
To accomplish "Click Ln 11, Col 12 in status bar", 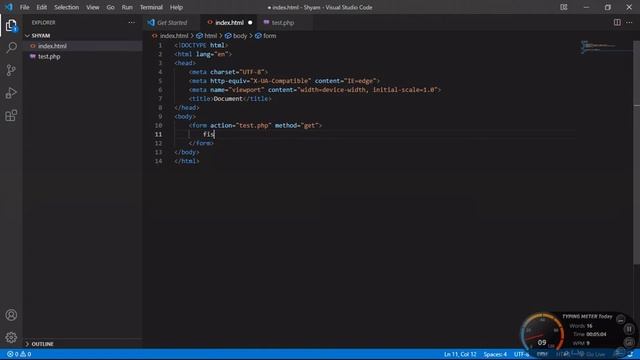I will [x=460, y=354].
